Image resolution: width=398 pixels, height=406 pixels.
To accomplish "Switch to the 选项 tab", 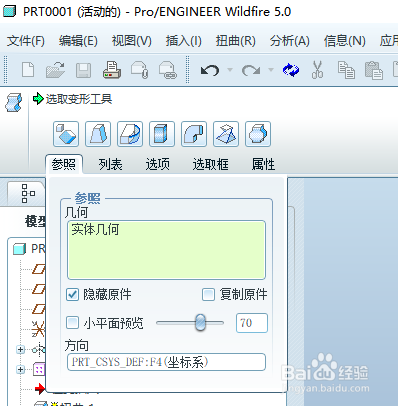I will click(x=157, y=164).
